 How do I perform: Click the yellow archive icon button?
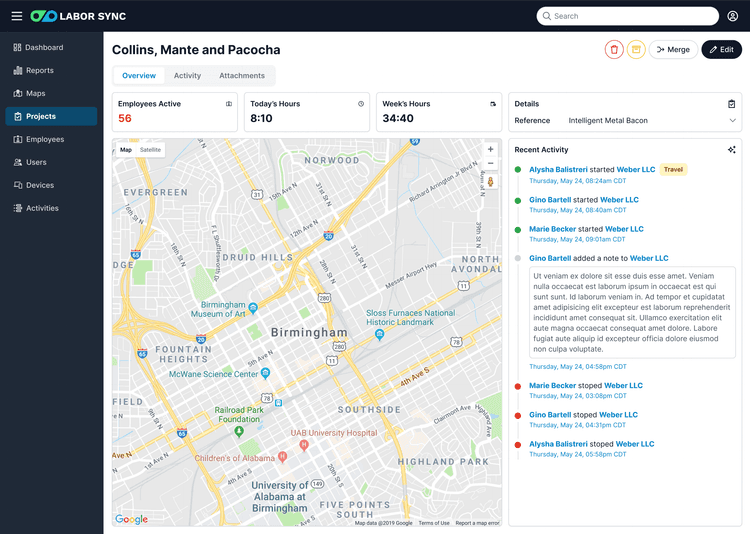click(x=636, y=49)
